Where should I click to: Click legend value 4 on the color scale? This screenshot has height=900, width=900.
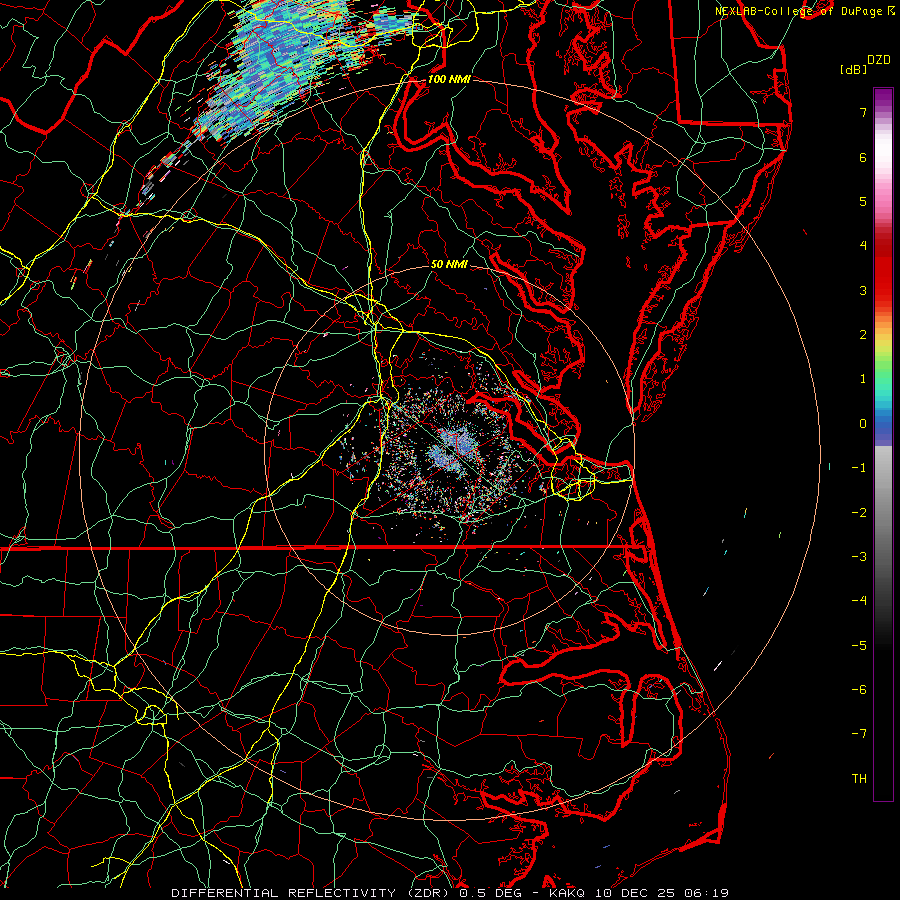coord(863,246)
